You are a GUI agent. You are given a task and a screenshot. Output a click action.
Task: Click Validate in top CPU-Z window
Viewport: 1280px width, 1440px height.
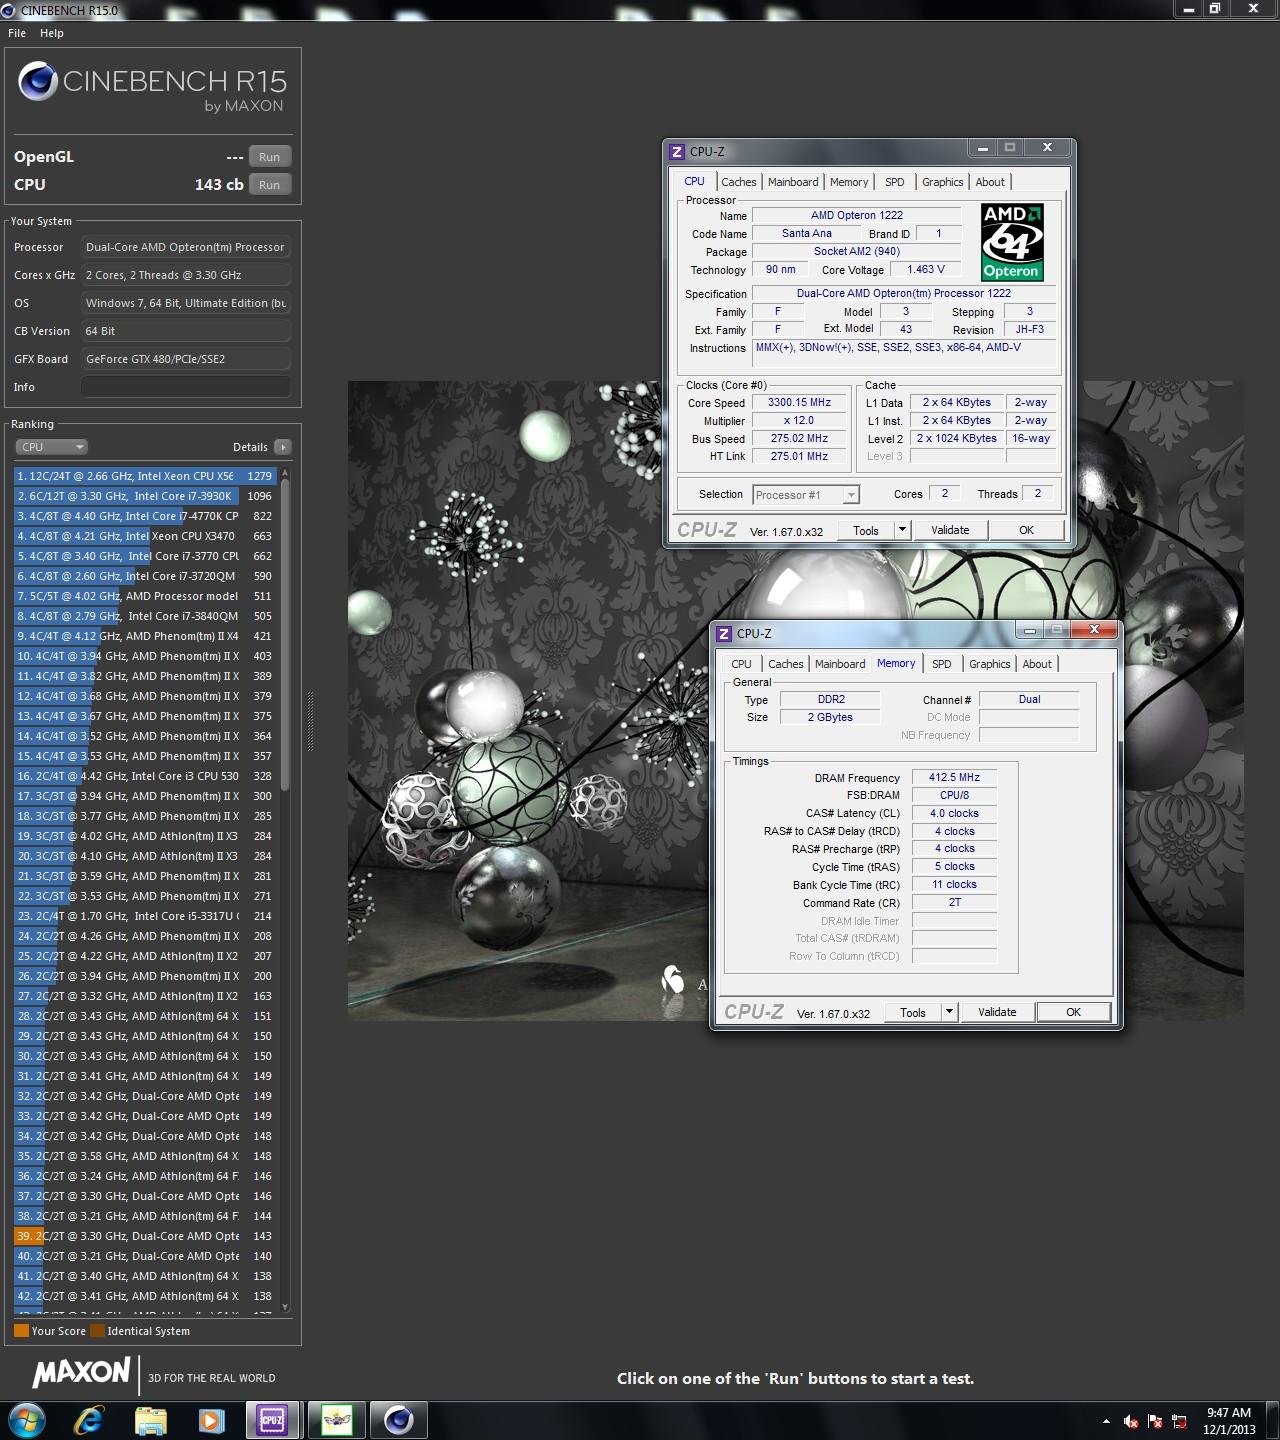[950, 530]
